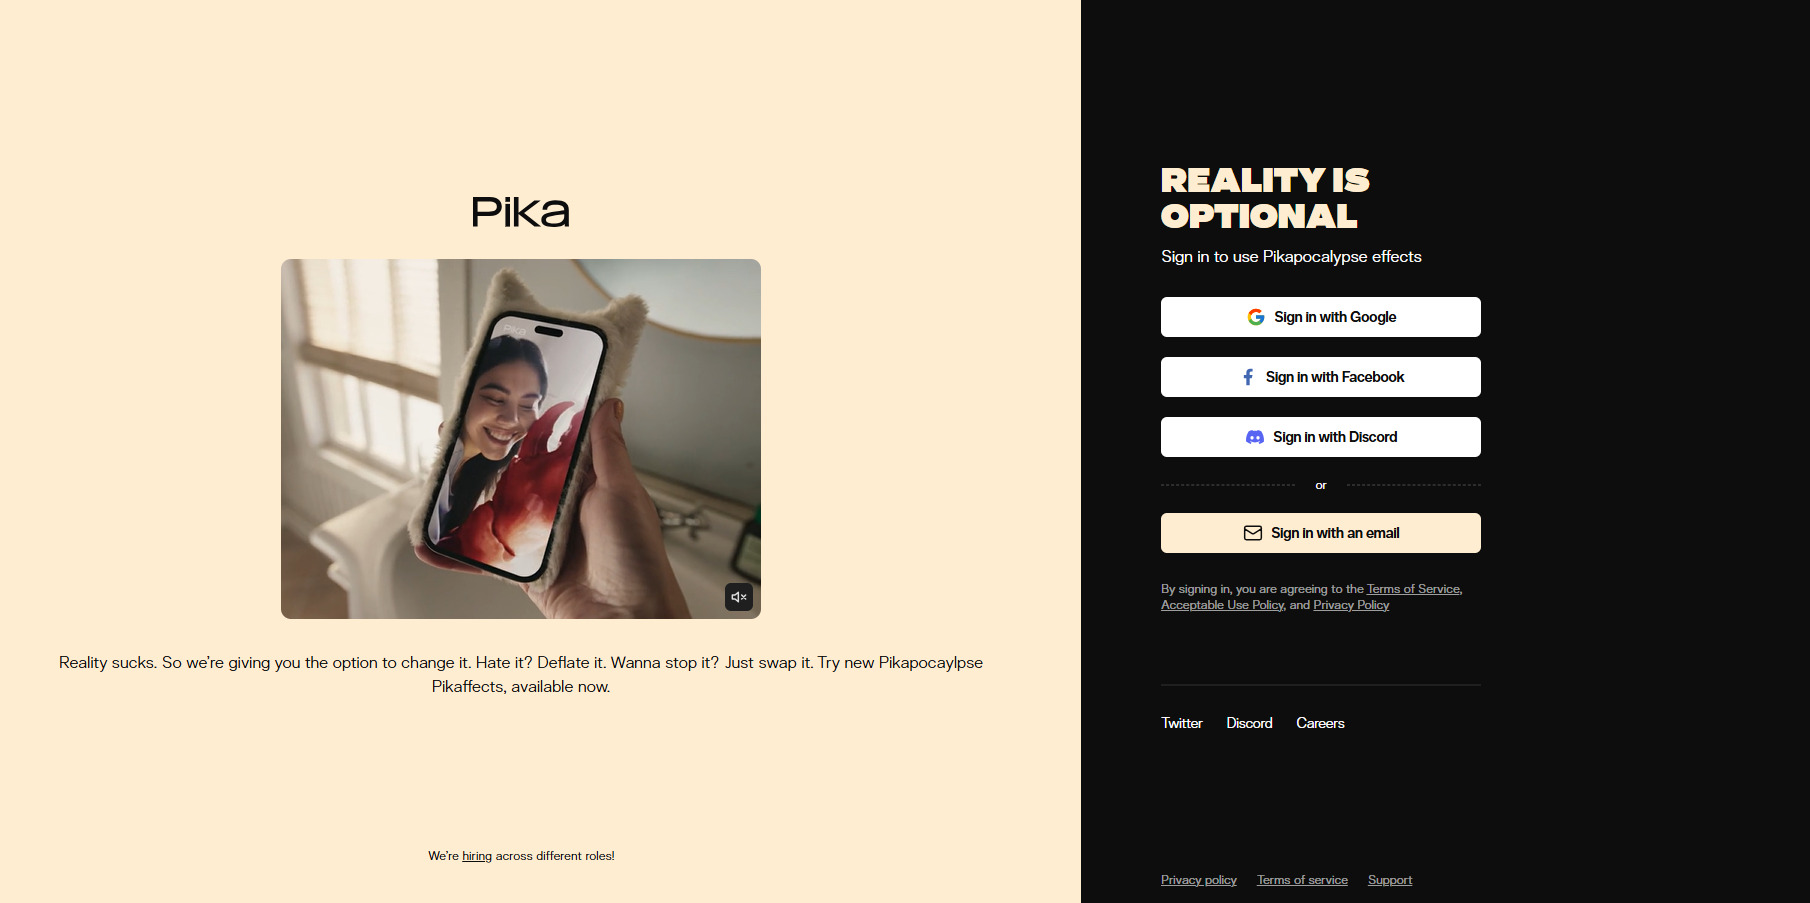Open the footer Privacy policy link

tap(1199, 880)
